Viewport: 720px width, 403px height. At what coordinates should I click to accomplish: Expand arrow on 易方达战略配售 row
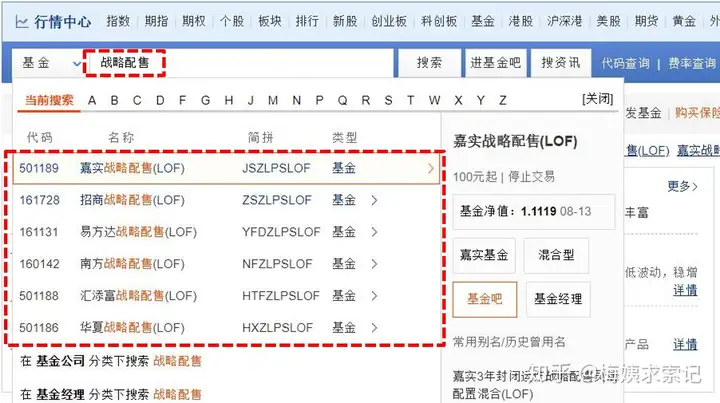pyautogui.click(x=374, y=232)
